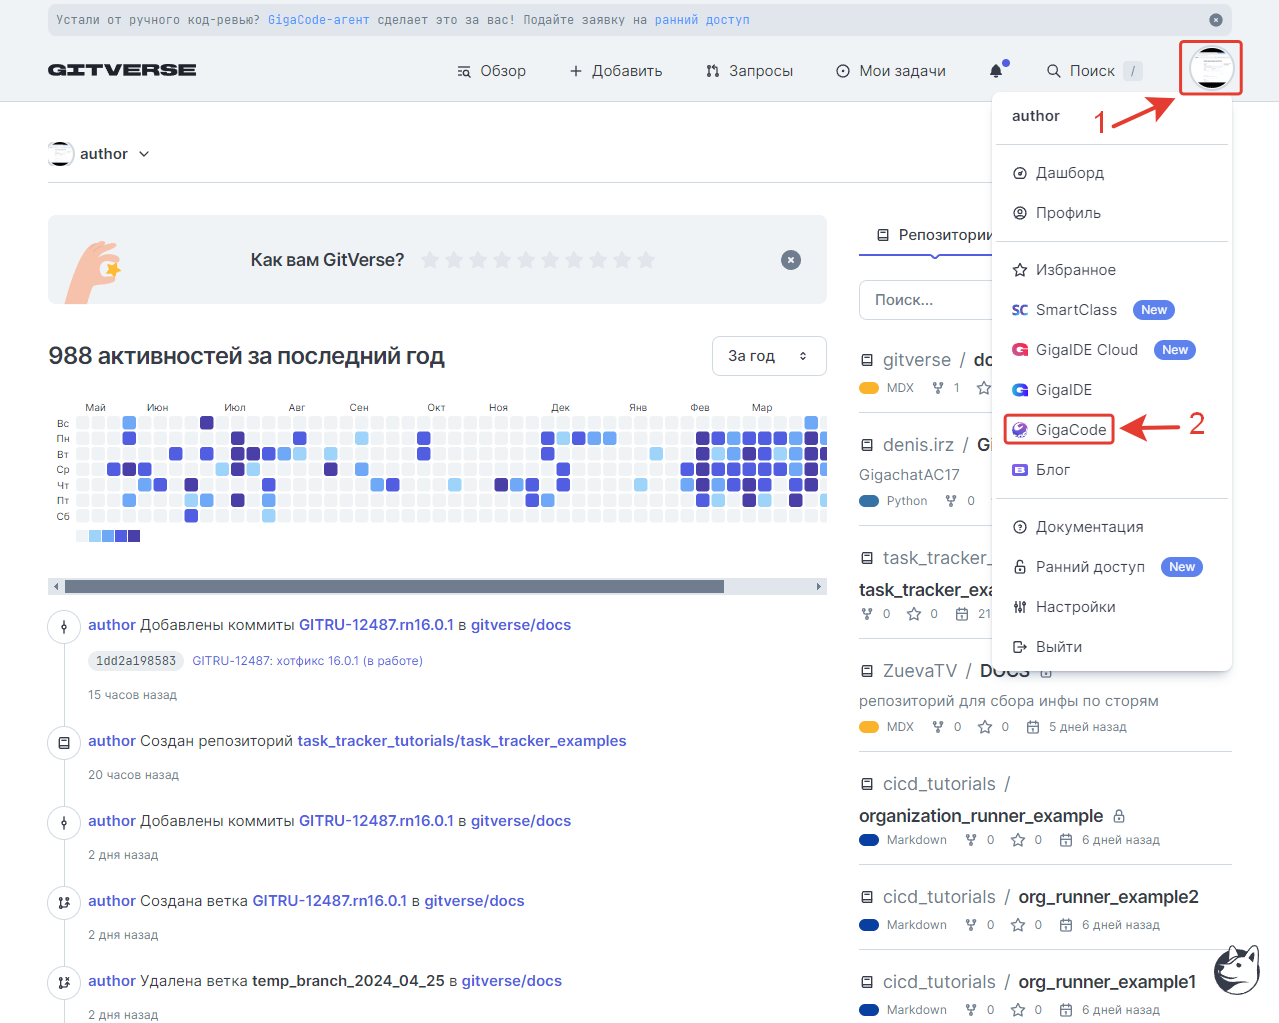Click the lock icon after organization_runner_example

[1119, 816]
